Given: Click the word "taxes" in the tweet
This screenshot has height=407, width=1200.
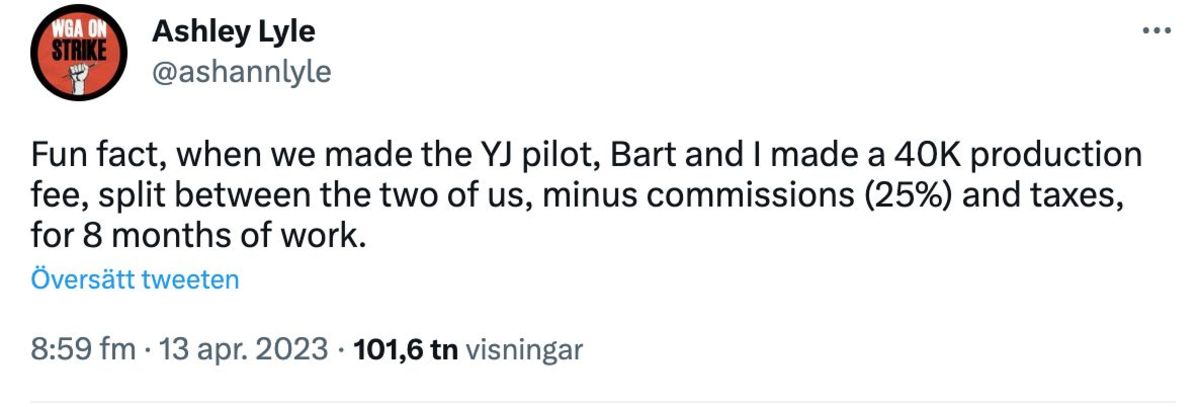Looking at the screenshot, I should [1075, 199].
